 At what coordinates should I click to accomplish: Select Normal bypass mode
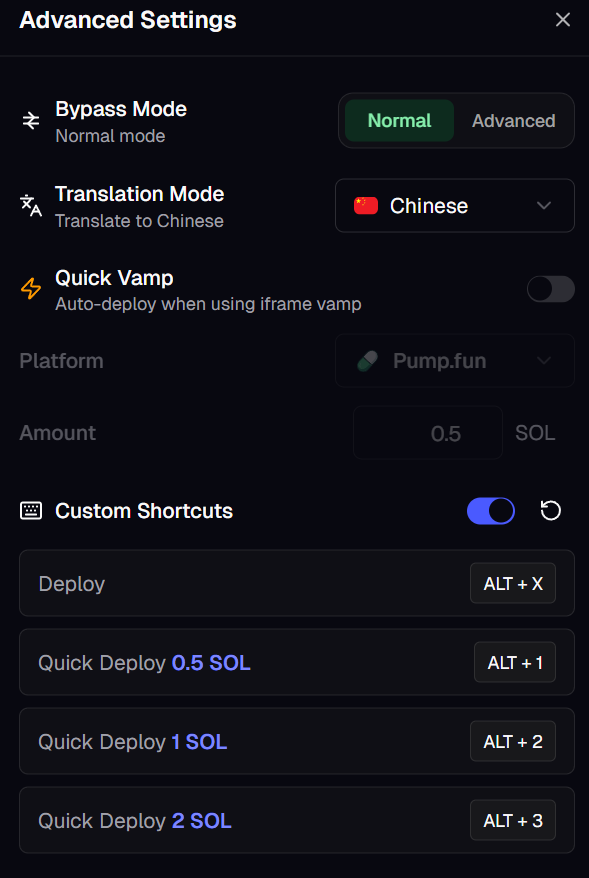click(399, 120)
